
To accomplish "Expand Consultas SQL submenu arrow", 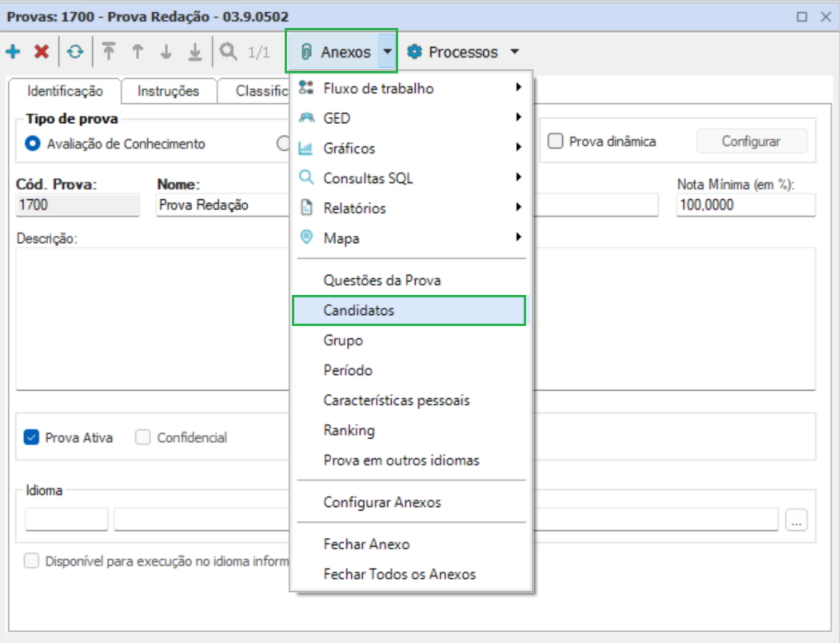I will (x=518, y=177).
